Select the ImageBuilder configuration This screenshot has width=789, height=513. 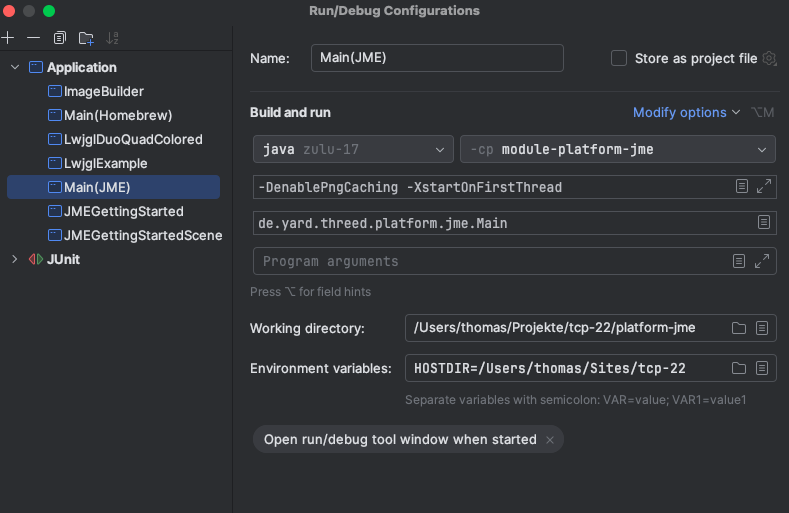tap(103, 92)
